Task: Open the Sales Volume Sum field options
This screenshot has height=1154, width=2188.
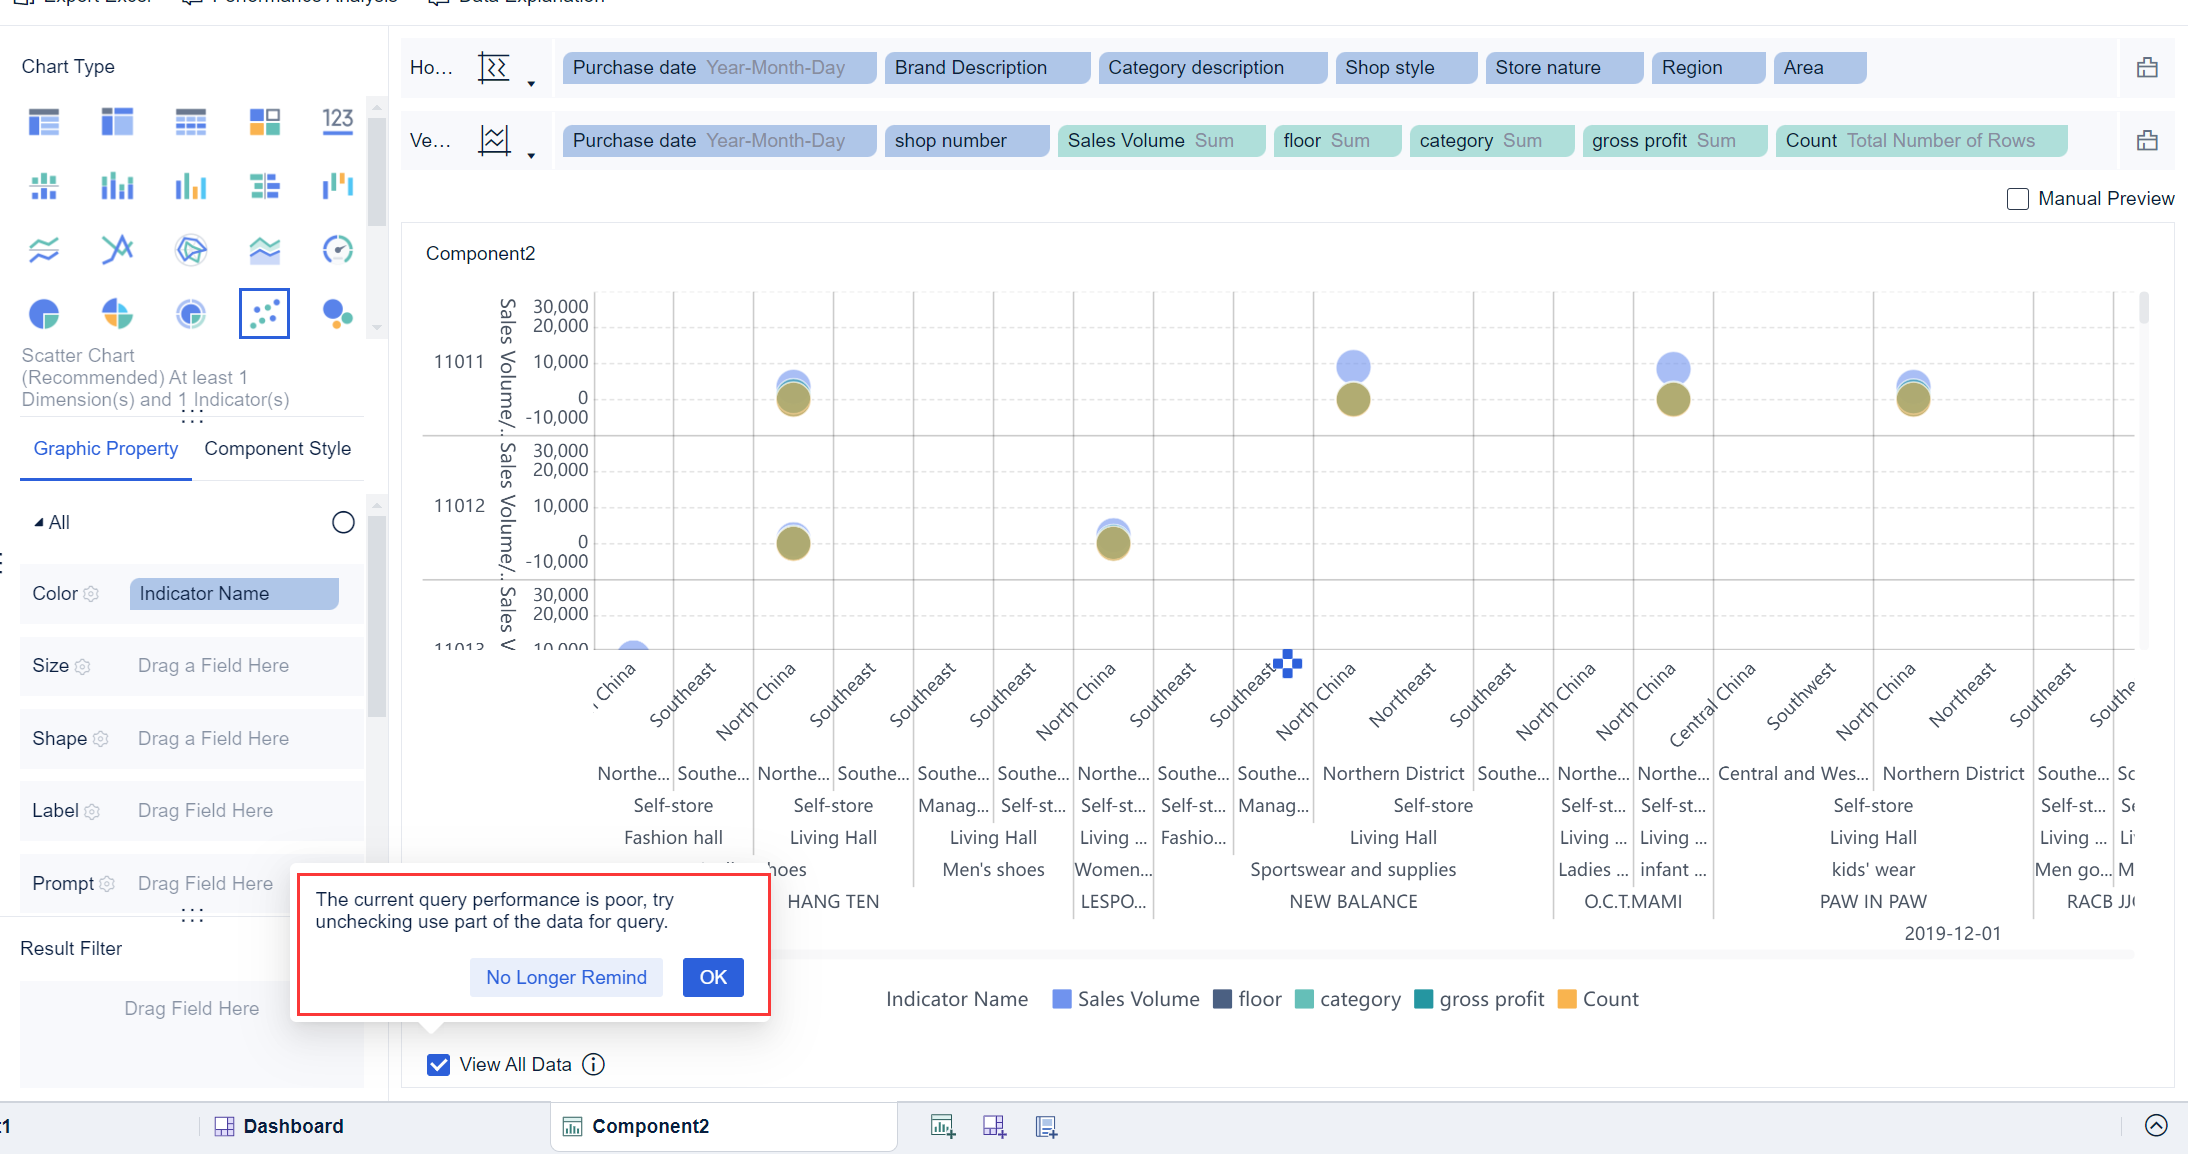Action: click(x=1161, y=141)
